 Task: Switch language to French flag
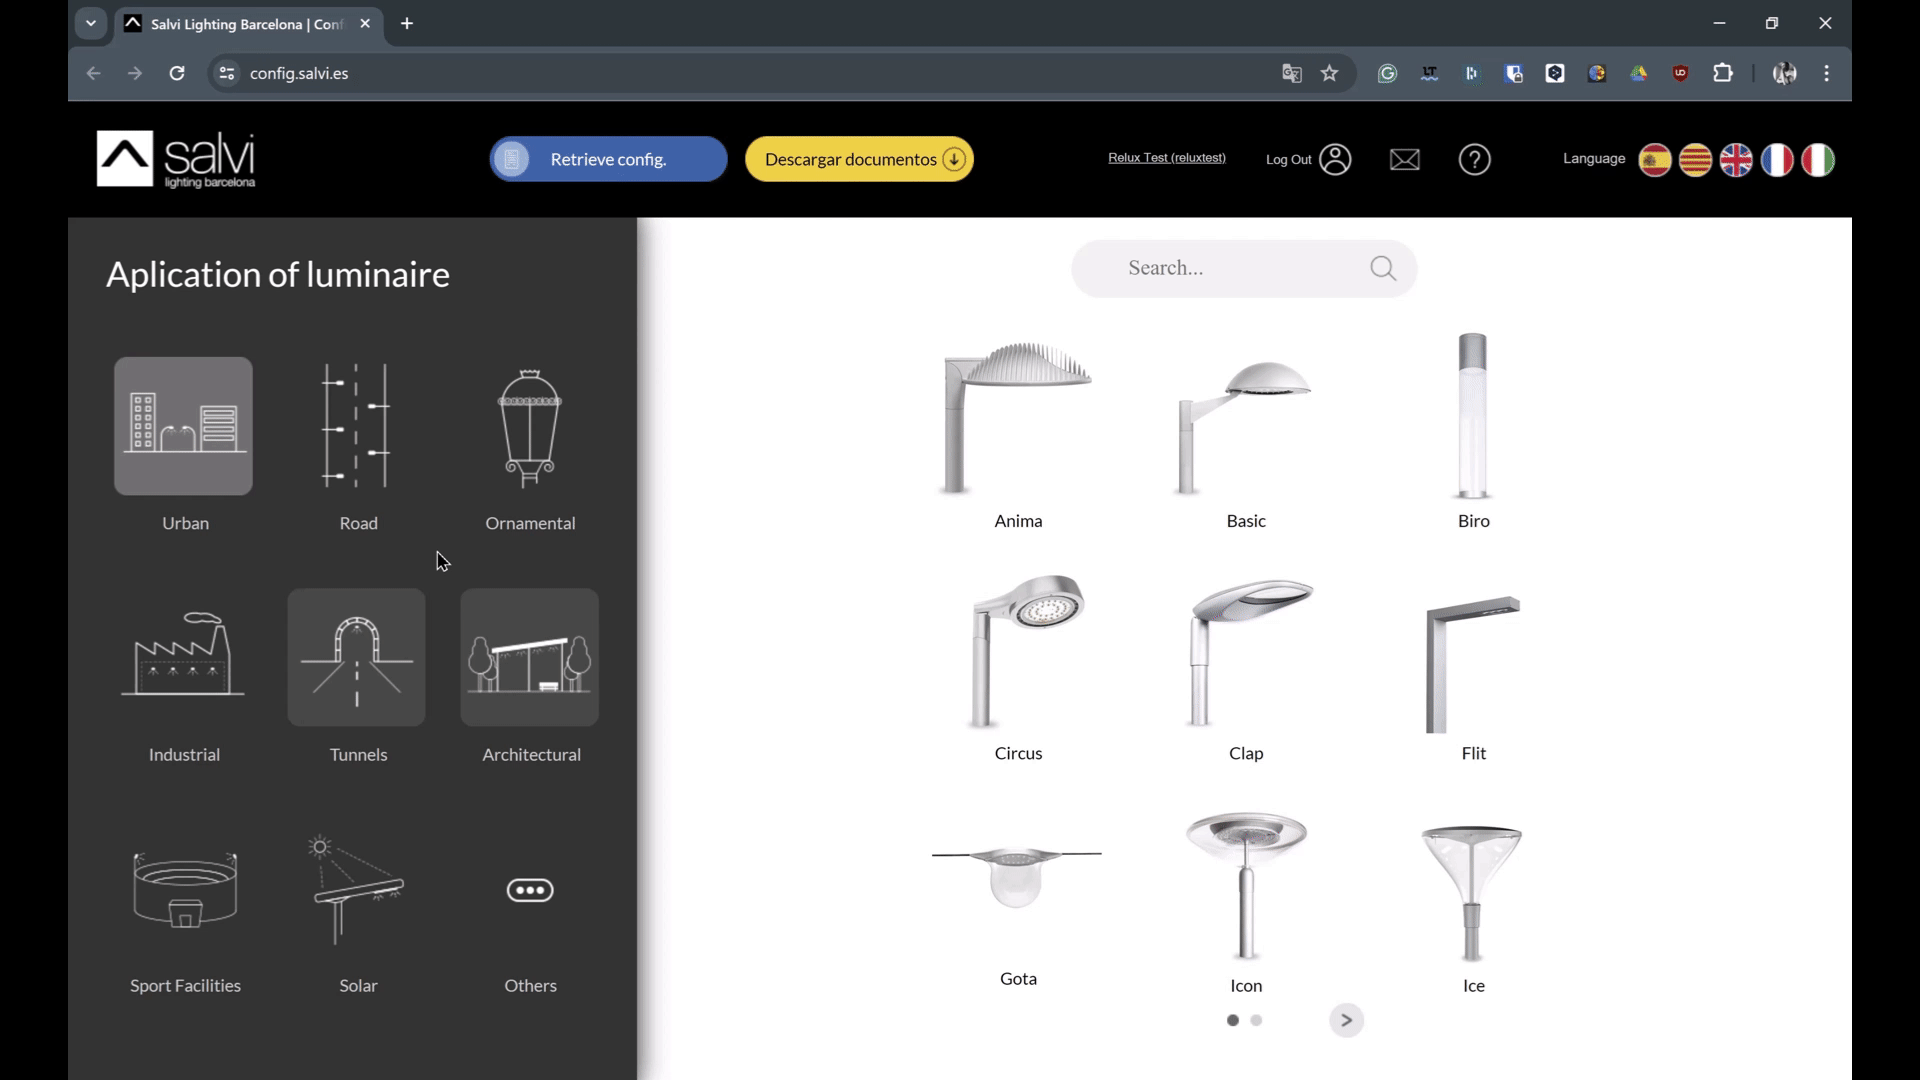(x=1777, y=160)
